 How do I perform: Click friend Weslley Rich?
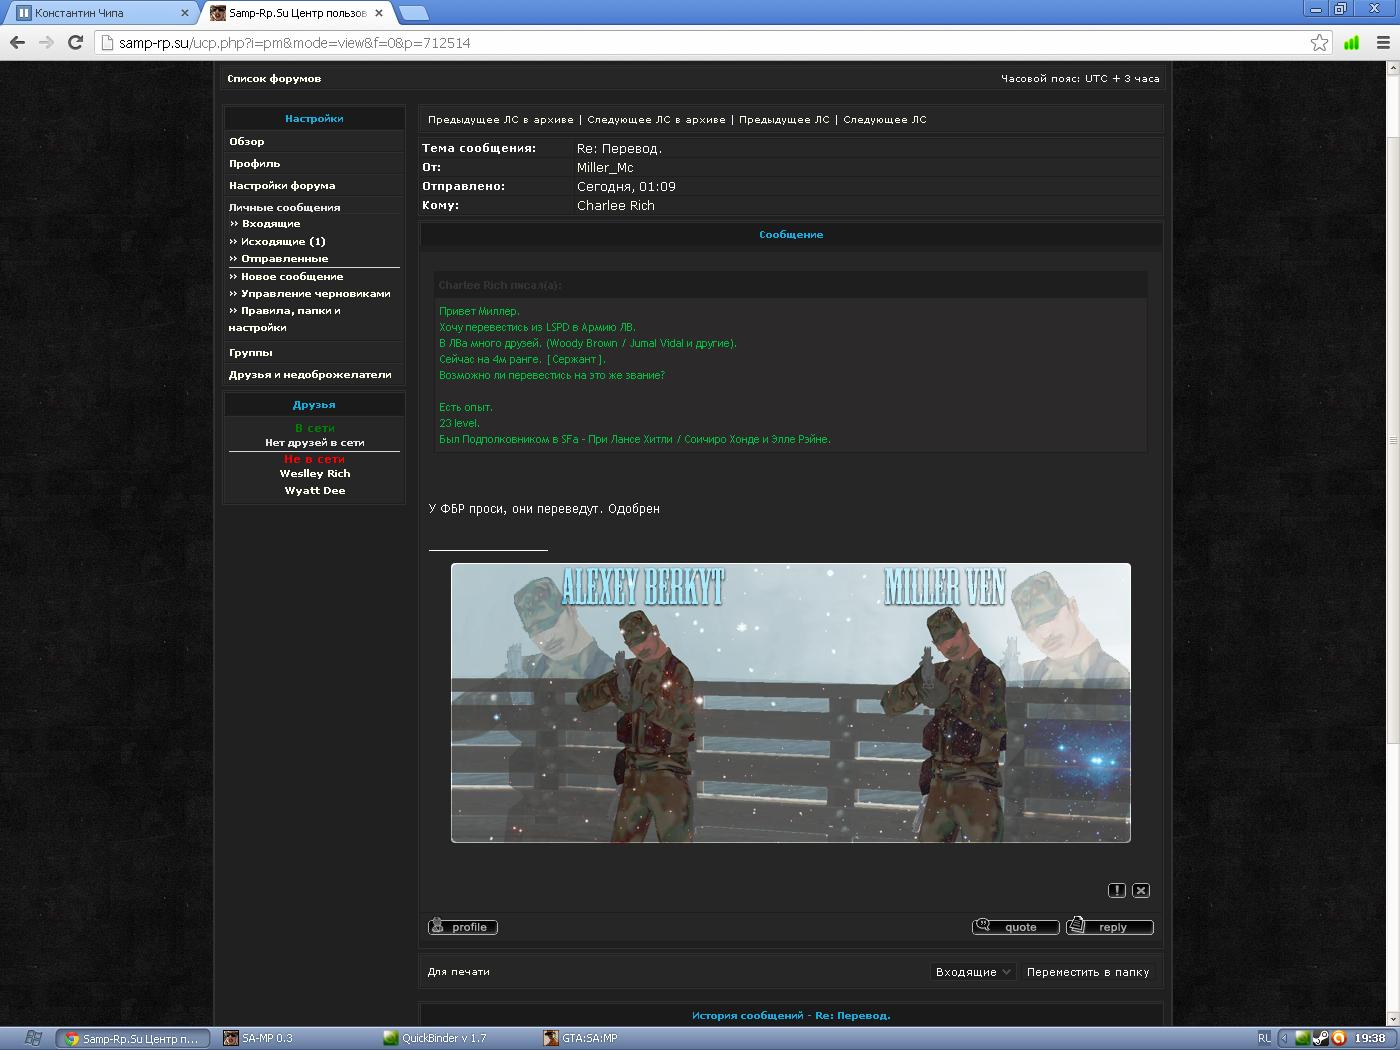[x=315, y=473]
